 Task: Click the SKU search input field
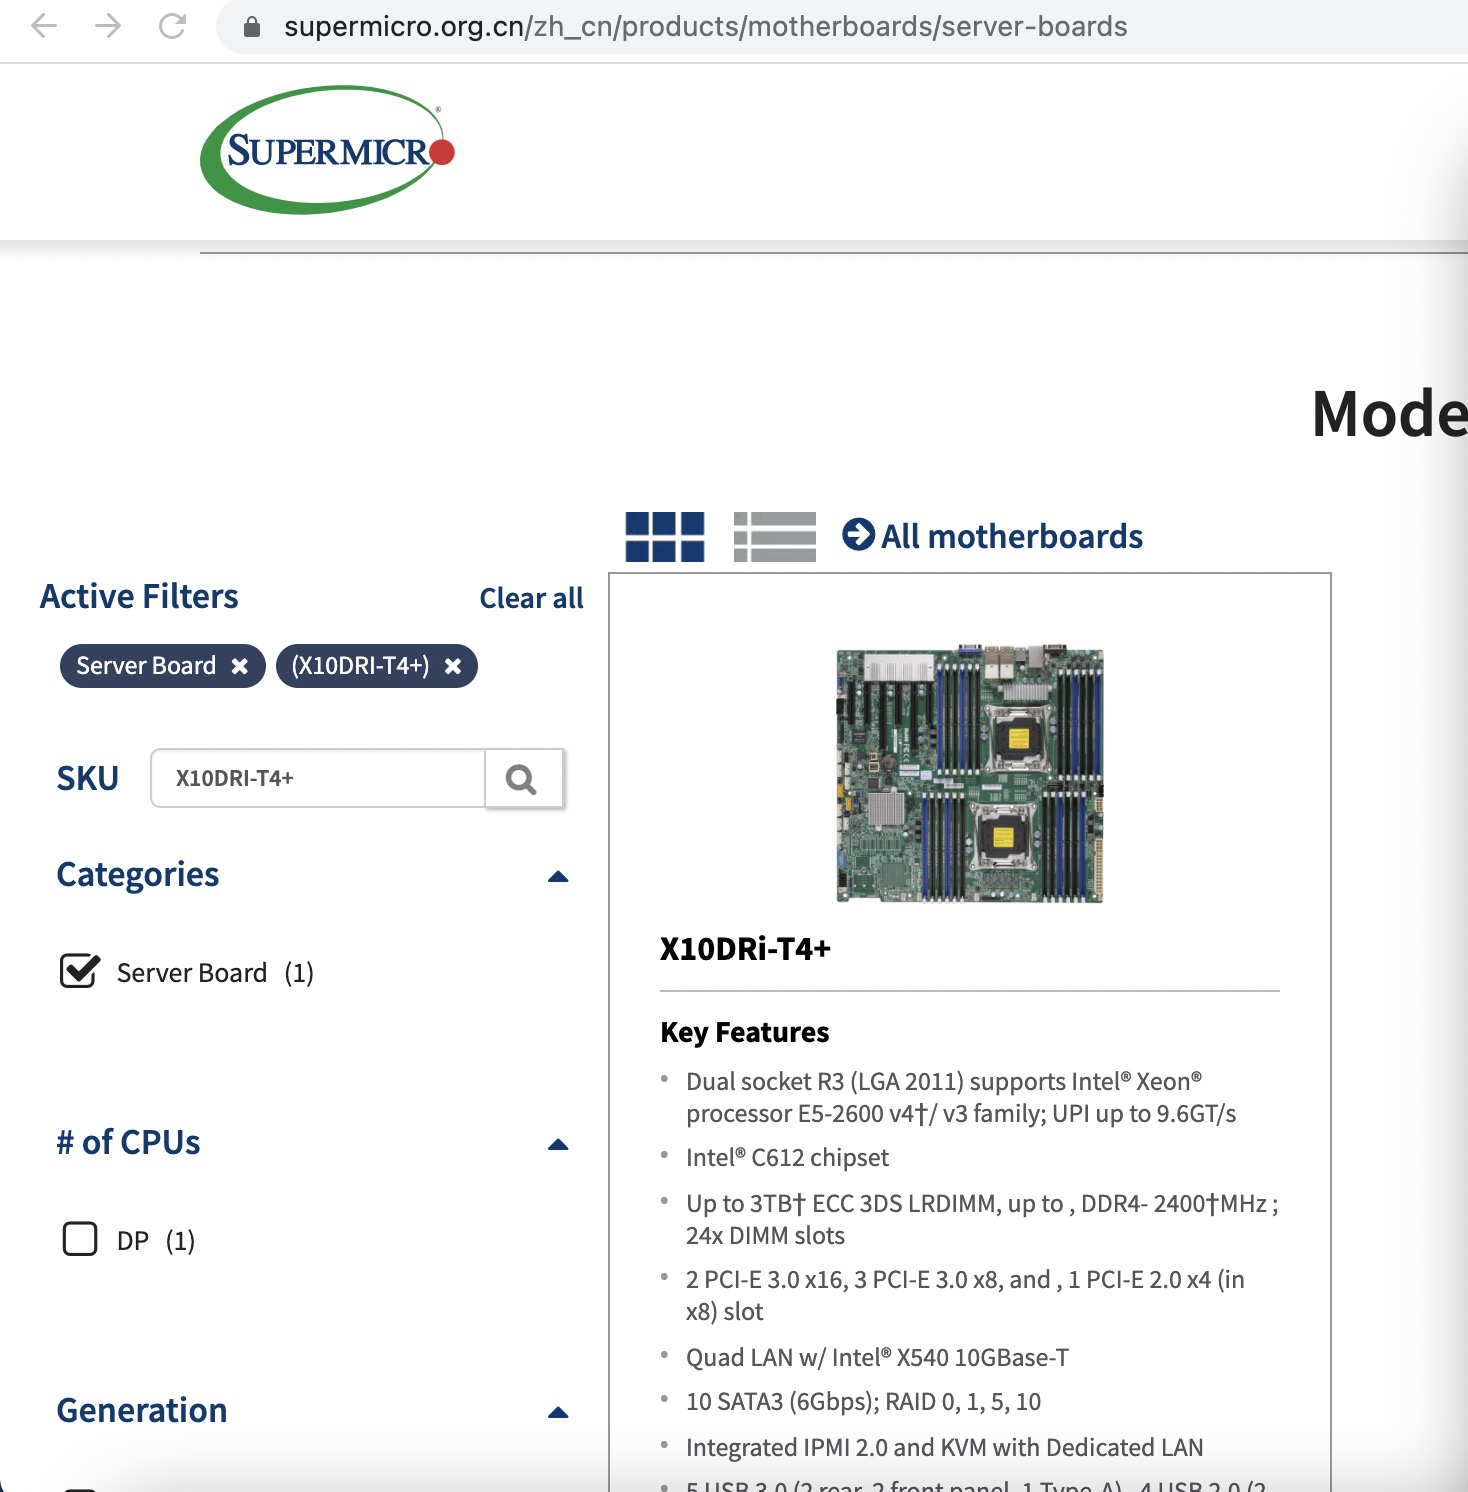pos(317,778)
